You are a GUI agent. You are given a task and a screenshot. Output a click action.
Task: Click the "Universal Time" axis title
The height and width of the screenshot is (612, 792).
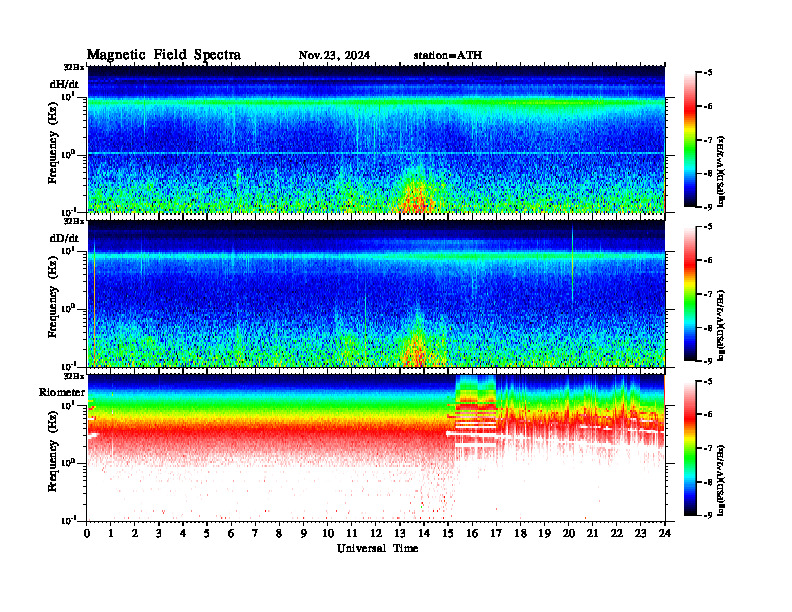(378, 548)
